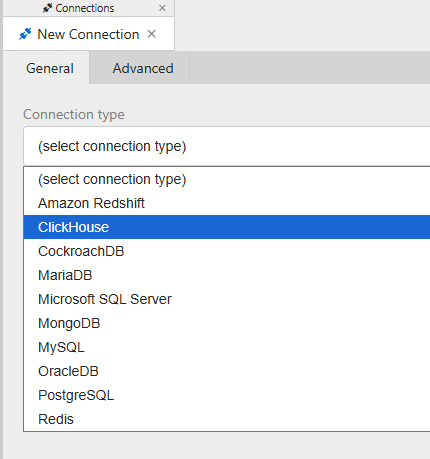
Task: Choose Microsoft SQL Server option
Action: click(x=227, y=299)
